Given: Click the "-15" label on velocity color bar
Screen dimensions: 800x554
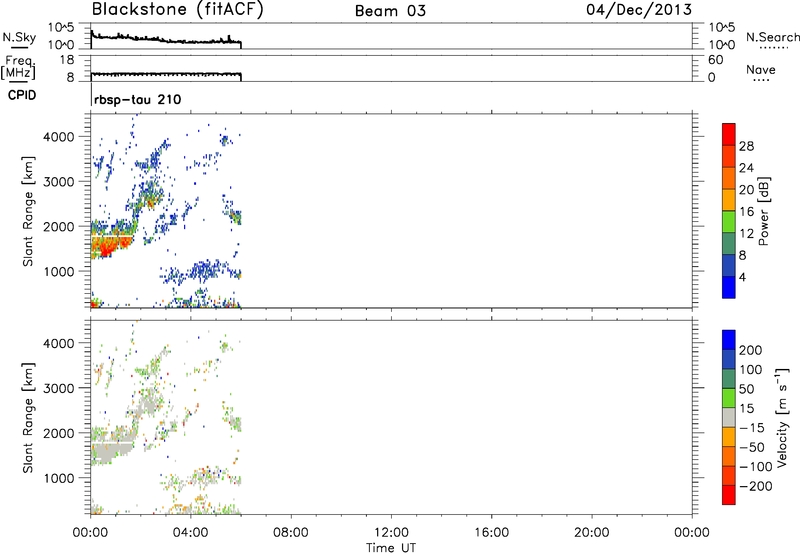Looking at the screenshot, I should [x=752, y=428].
